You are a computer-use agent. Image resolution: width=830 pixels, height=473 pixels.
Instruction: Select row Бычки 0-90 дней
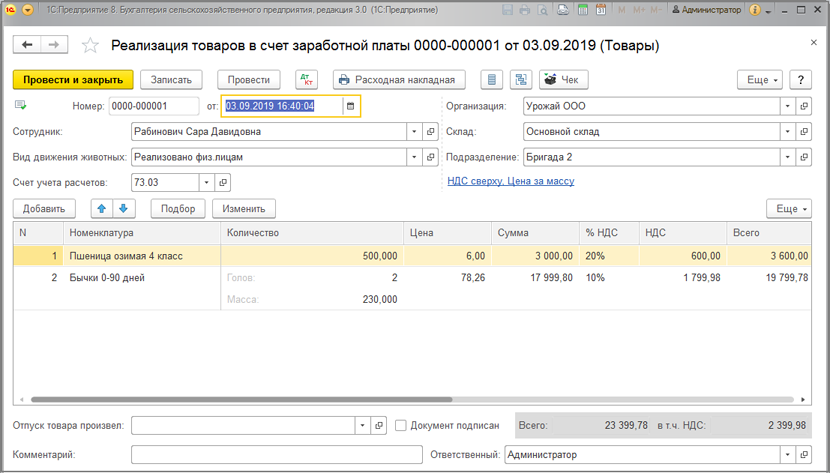point(412,288)
